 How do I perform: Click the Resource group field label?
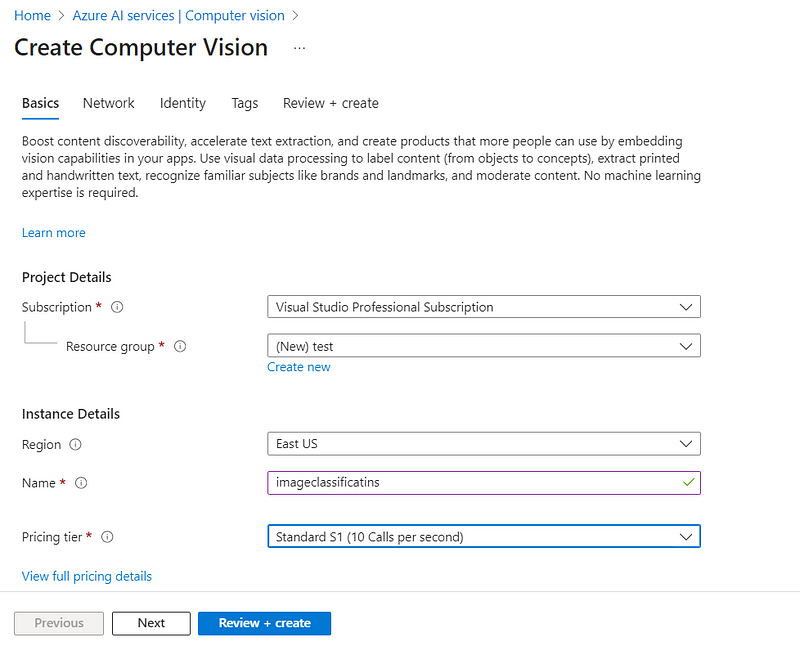coord(110,346)
